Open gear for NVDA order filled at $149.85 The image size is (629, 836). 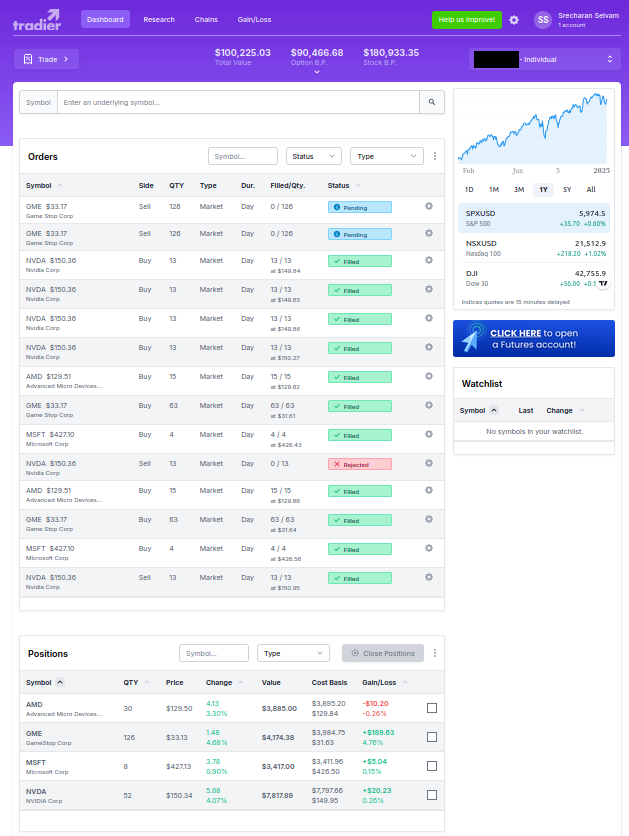(x=429, y=290)
